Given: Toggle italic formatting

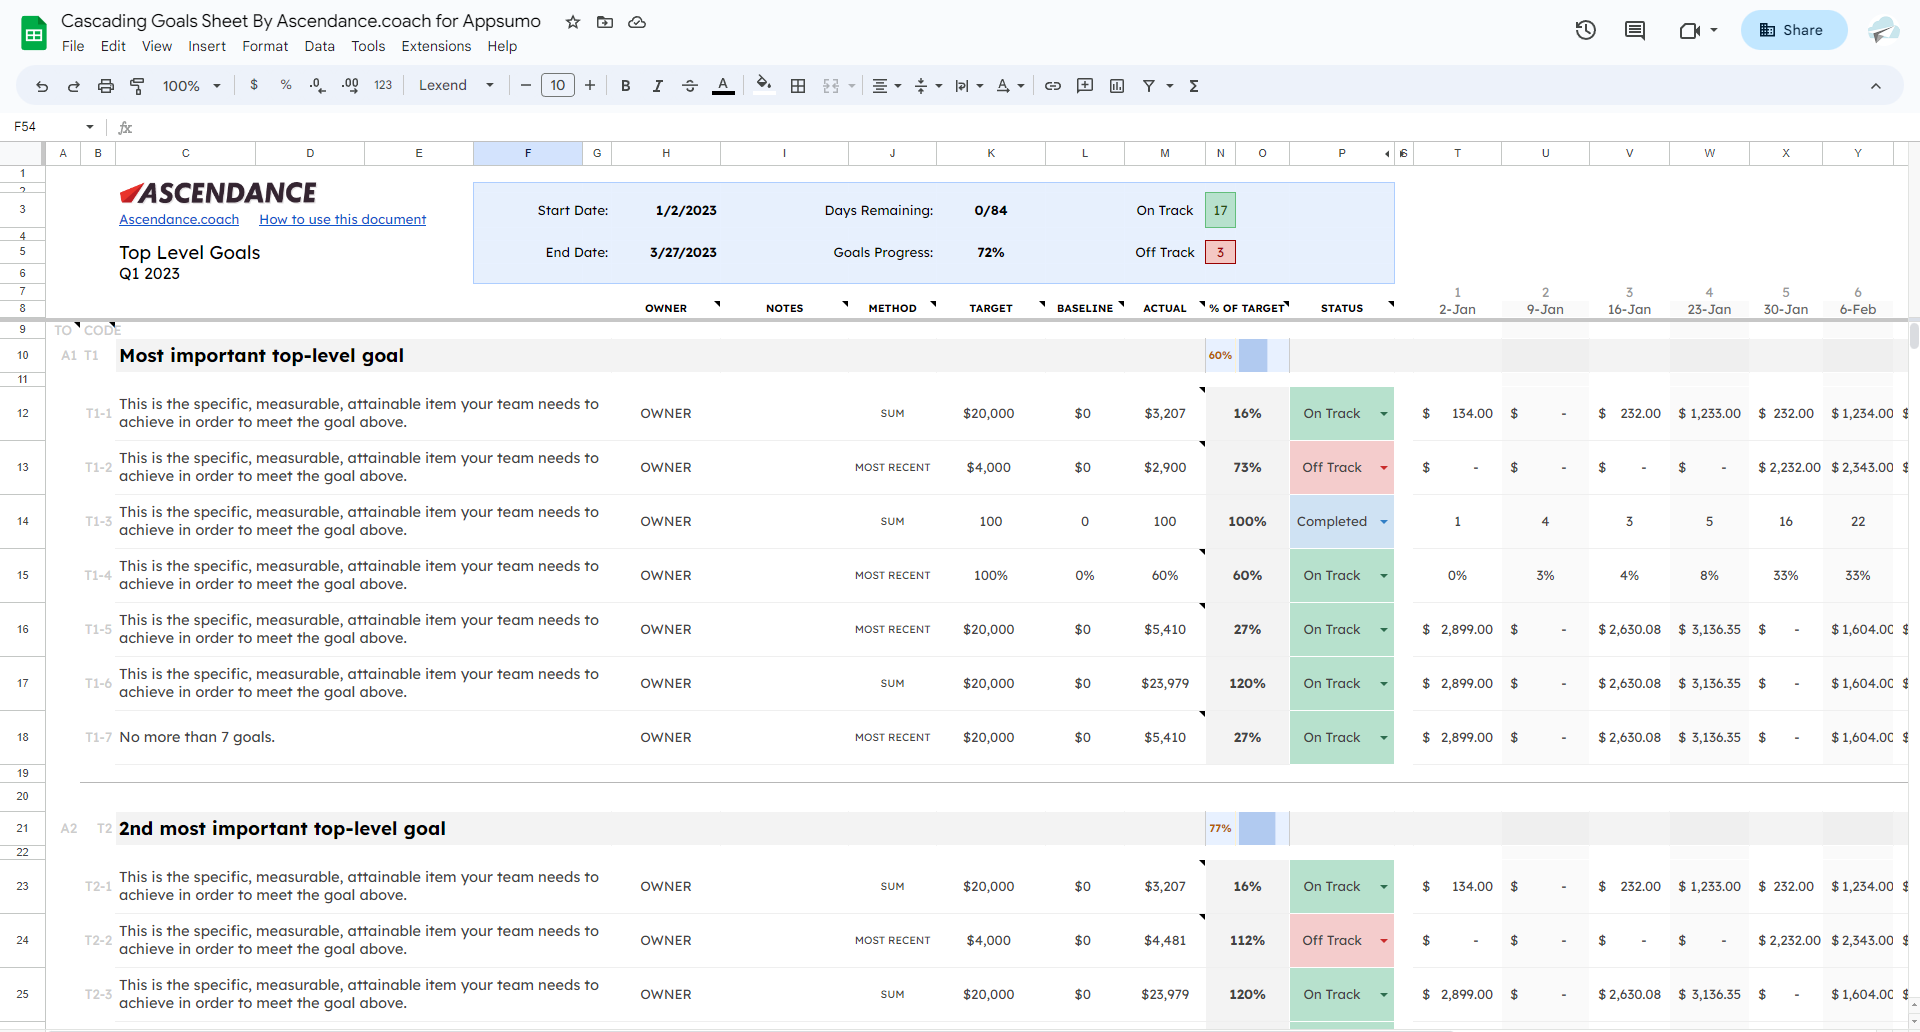Looking at the screenshot, I should 657,86.
